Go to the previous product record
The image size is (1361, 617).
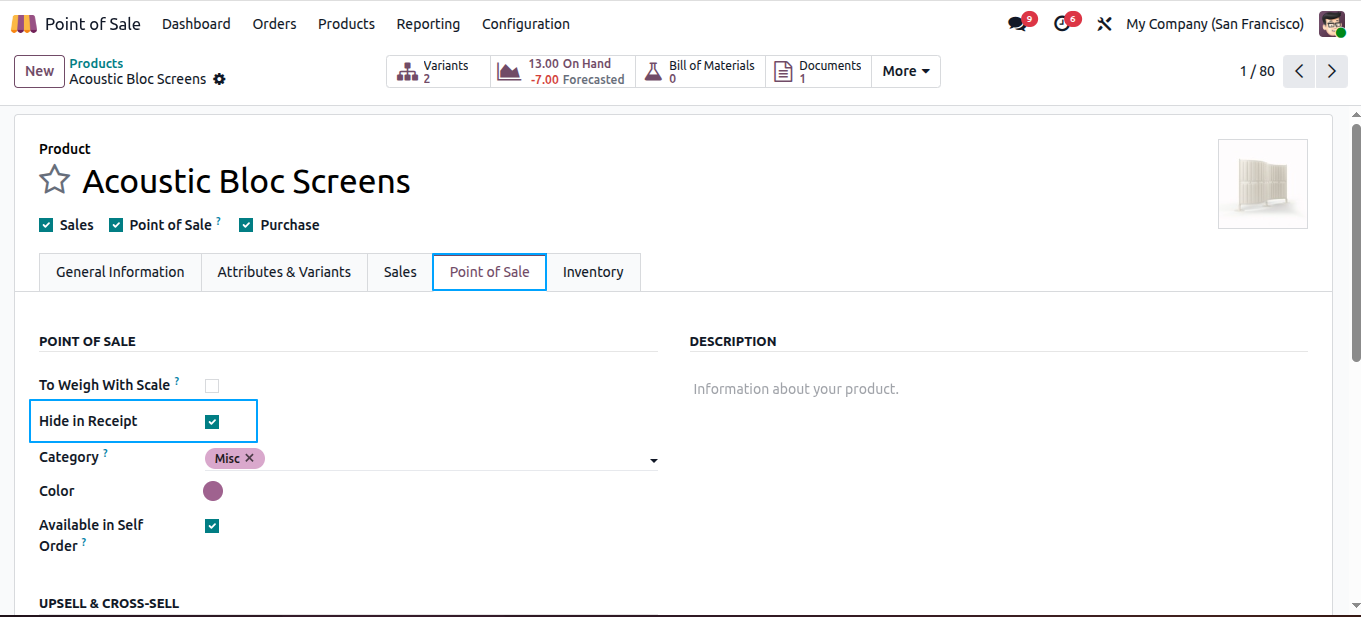click(1299, 71)
